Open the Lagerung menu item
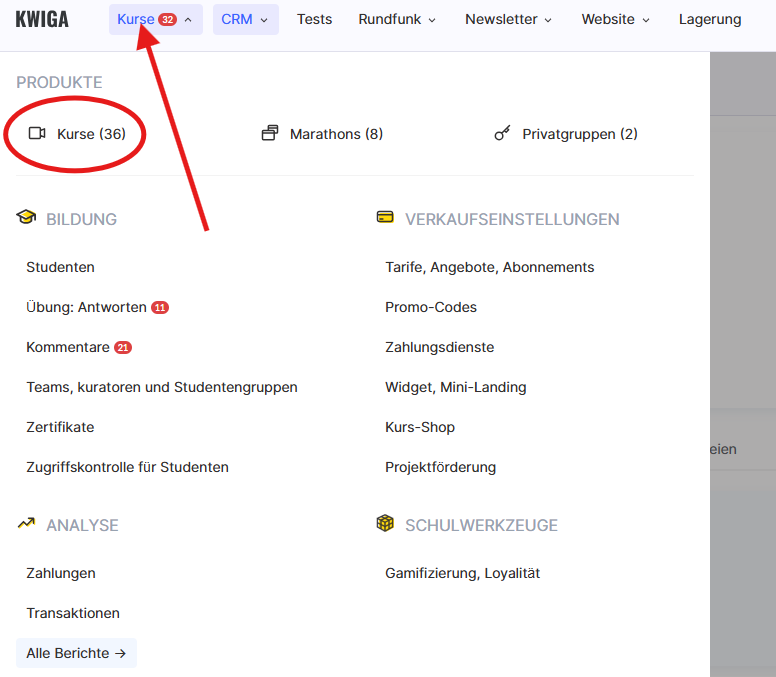Image resolution: width=776 pixels, height=677 pixels. (x=710, y=19)
